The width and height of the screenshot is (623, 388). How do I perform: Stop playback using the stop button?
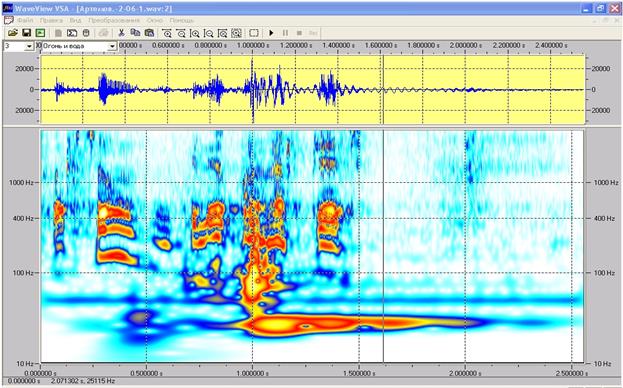[299, 33]
